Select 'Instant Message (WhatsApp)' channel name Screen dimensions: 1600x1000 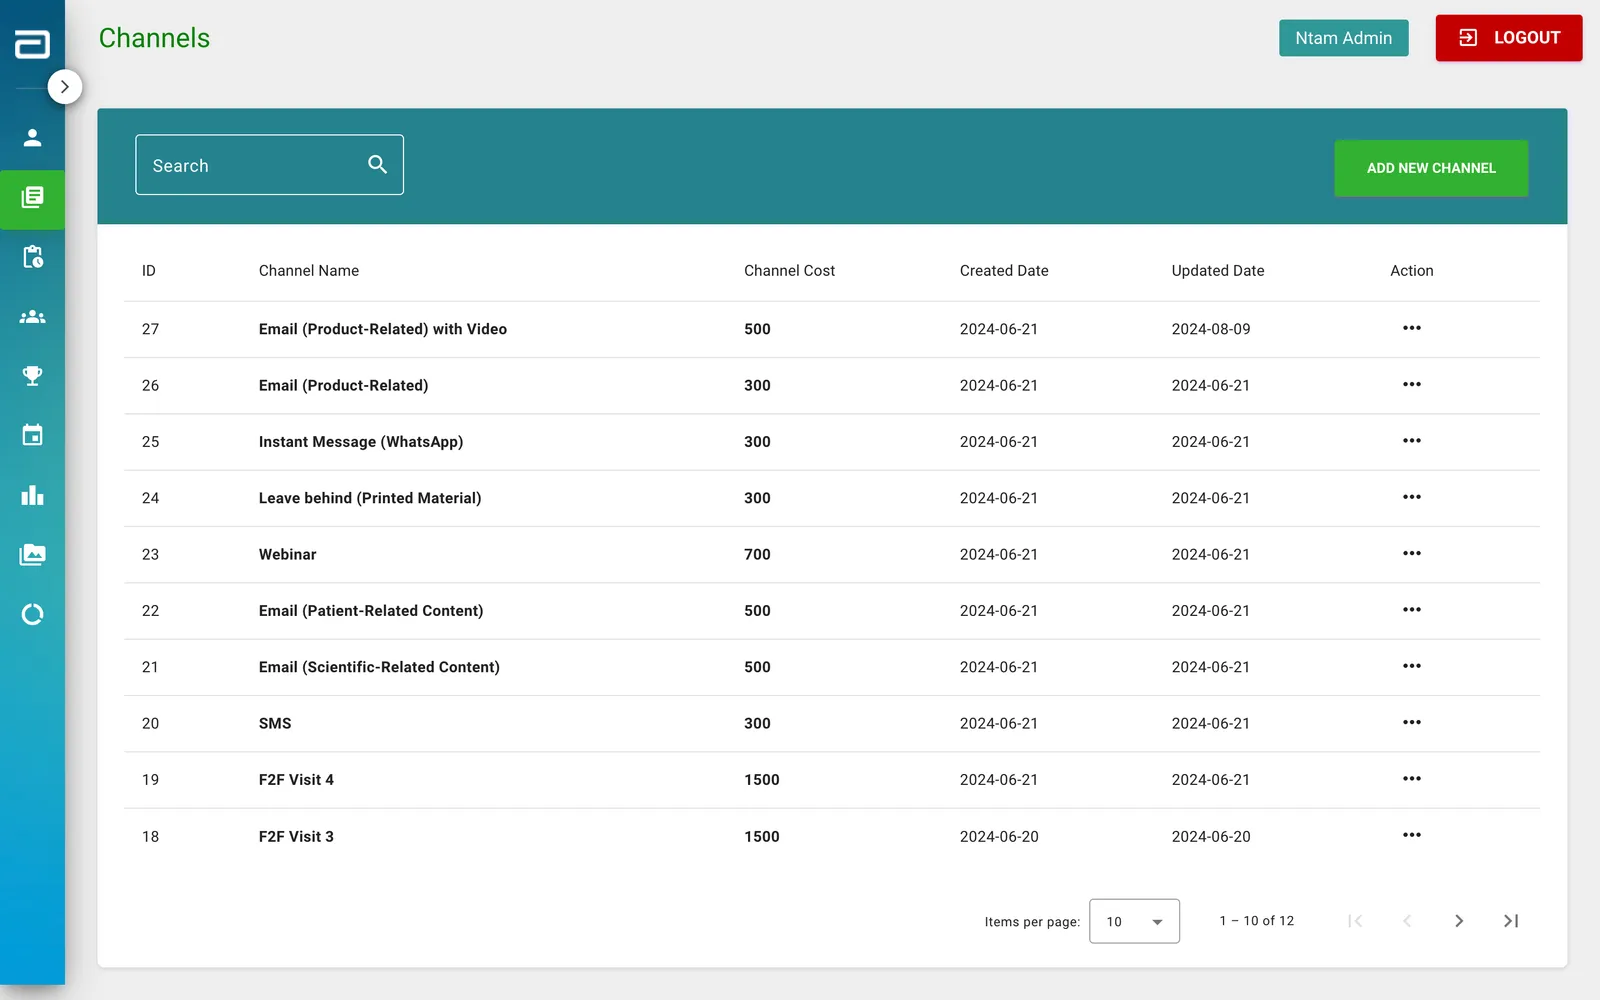[360, 442]
